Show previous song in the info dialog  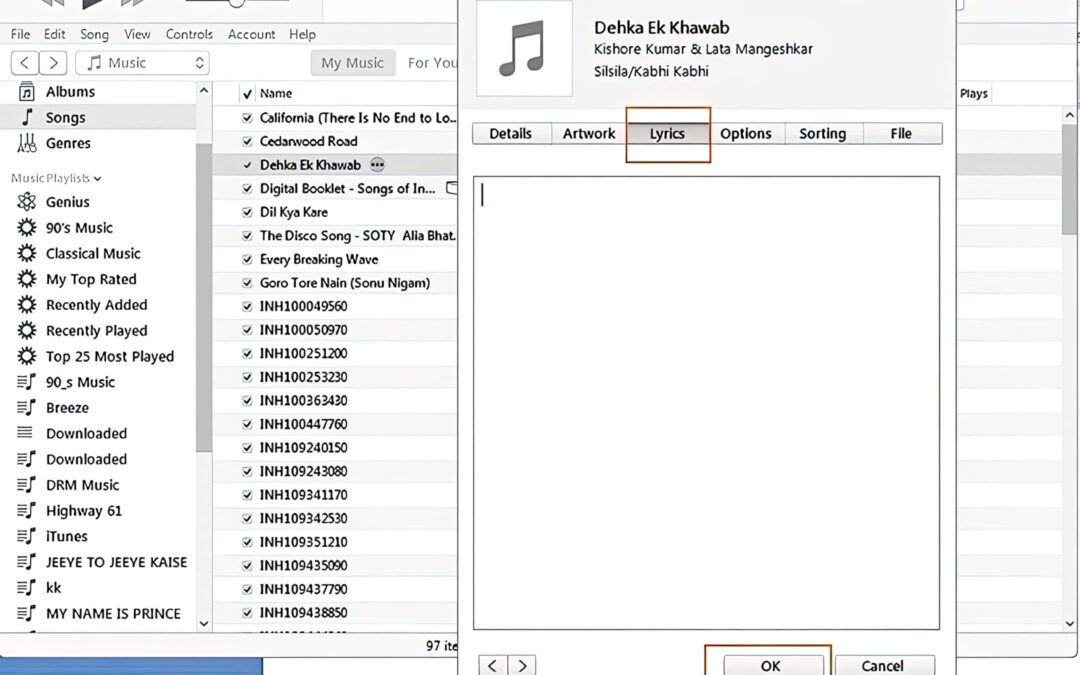click(x=492, y=665)
